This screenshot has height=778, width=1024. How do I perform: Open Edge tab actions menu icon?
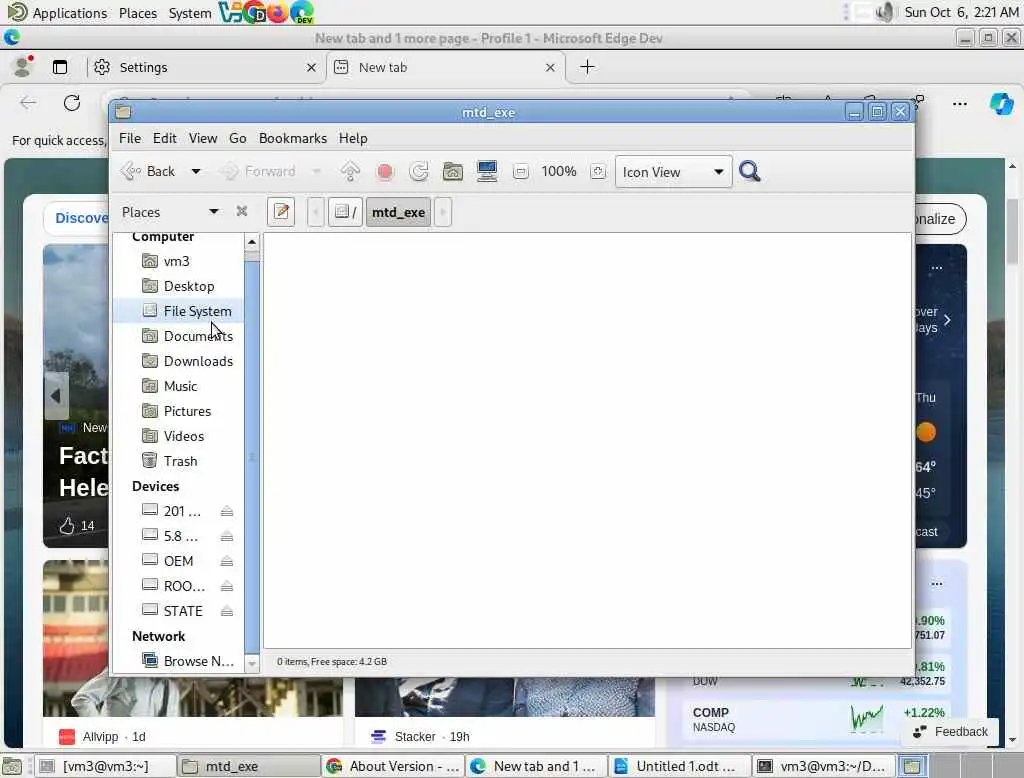[60, 67]
